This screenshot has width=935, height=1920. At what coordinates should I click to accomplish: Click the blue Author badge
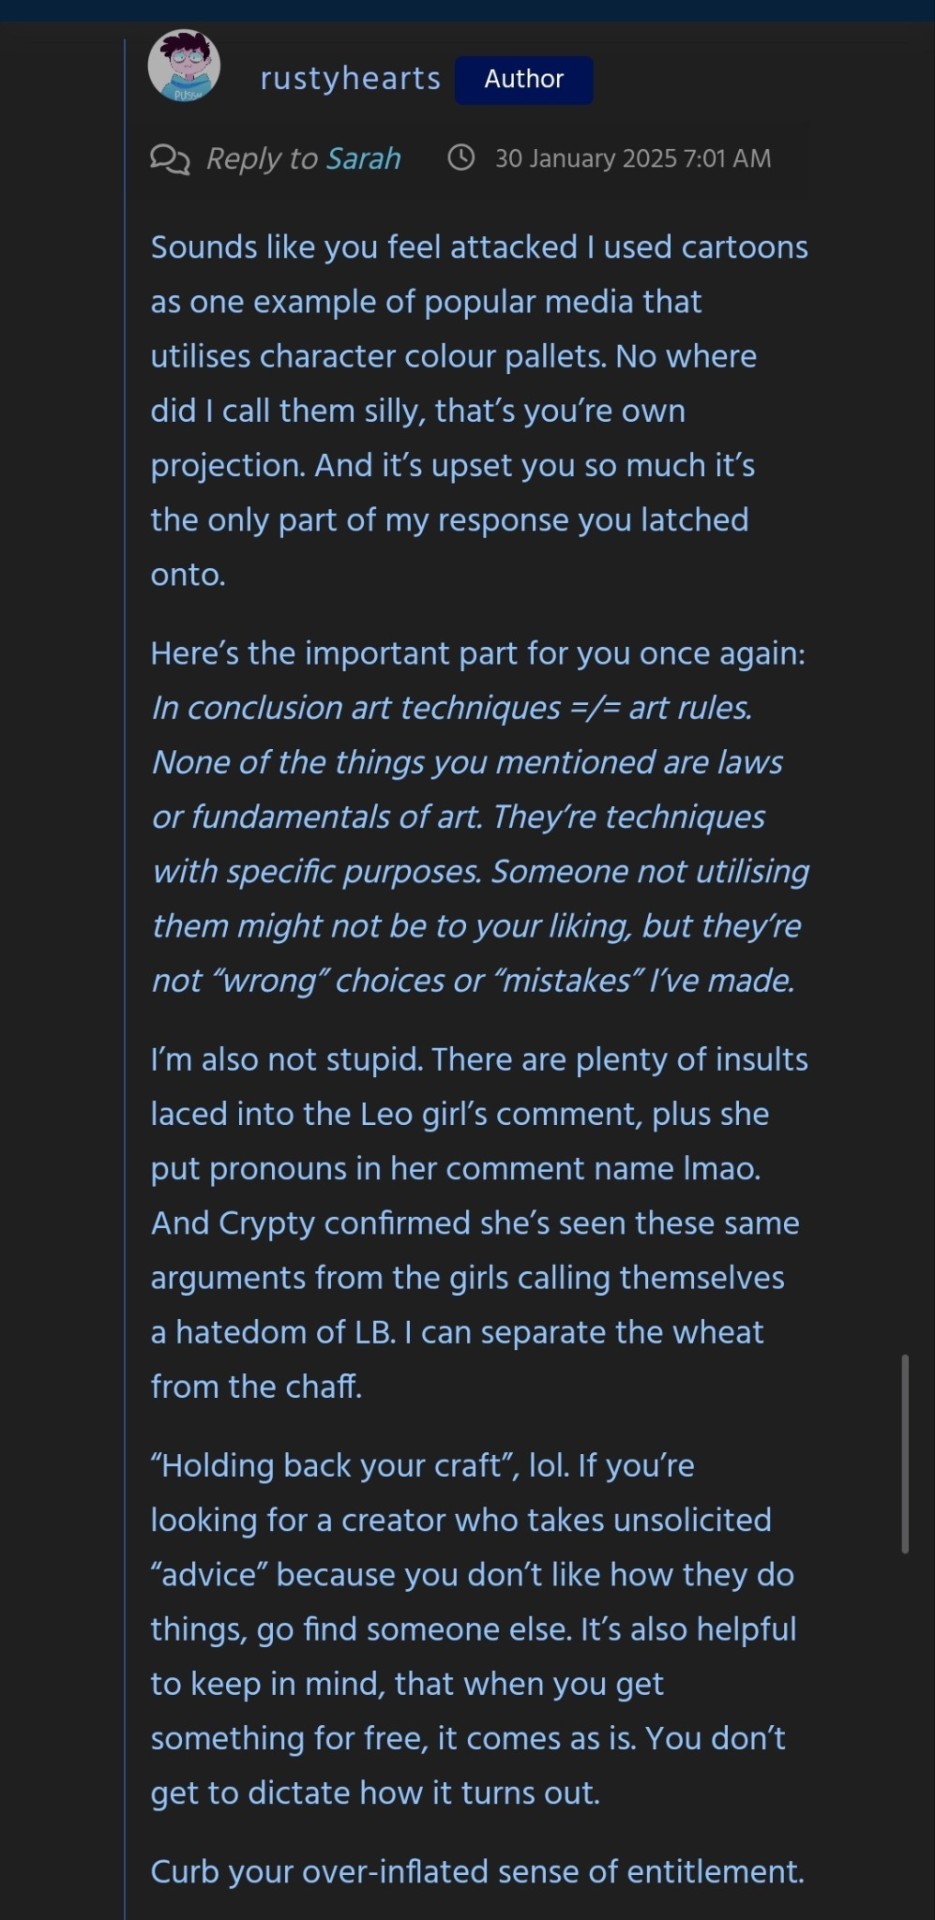(524, 80)
